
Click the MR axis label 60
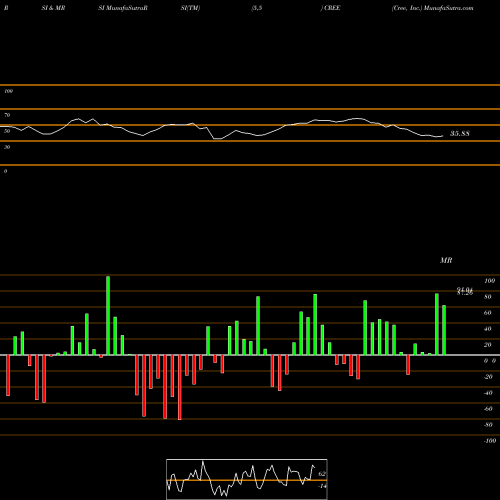(488, 313)
